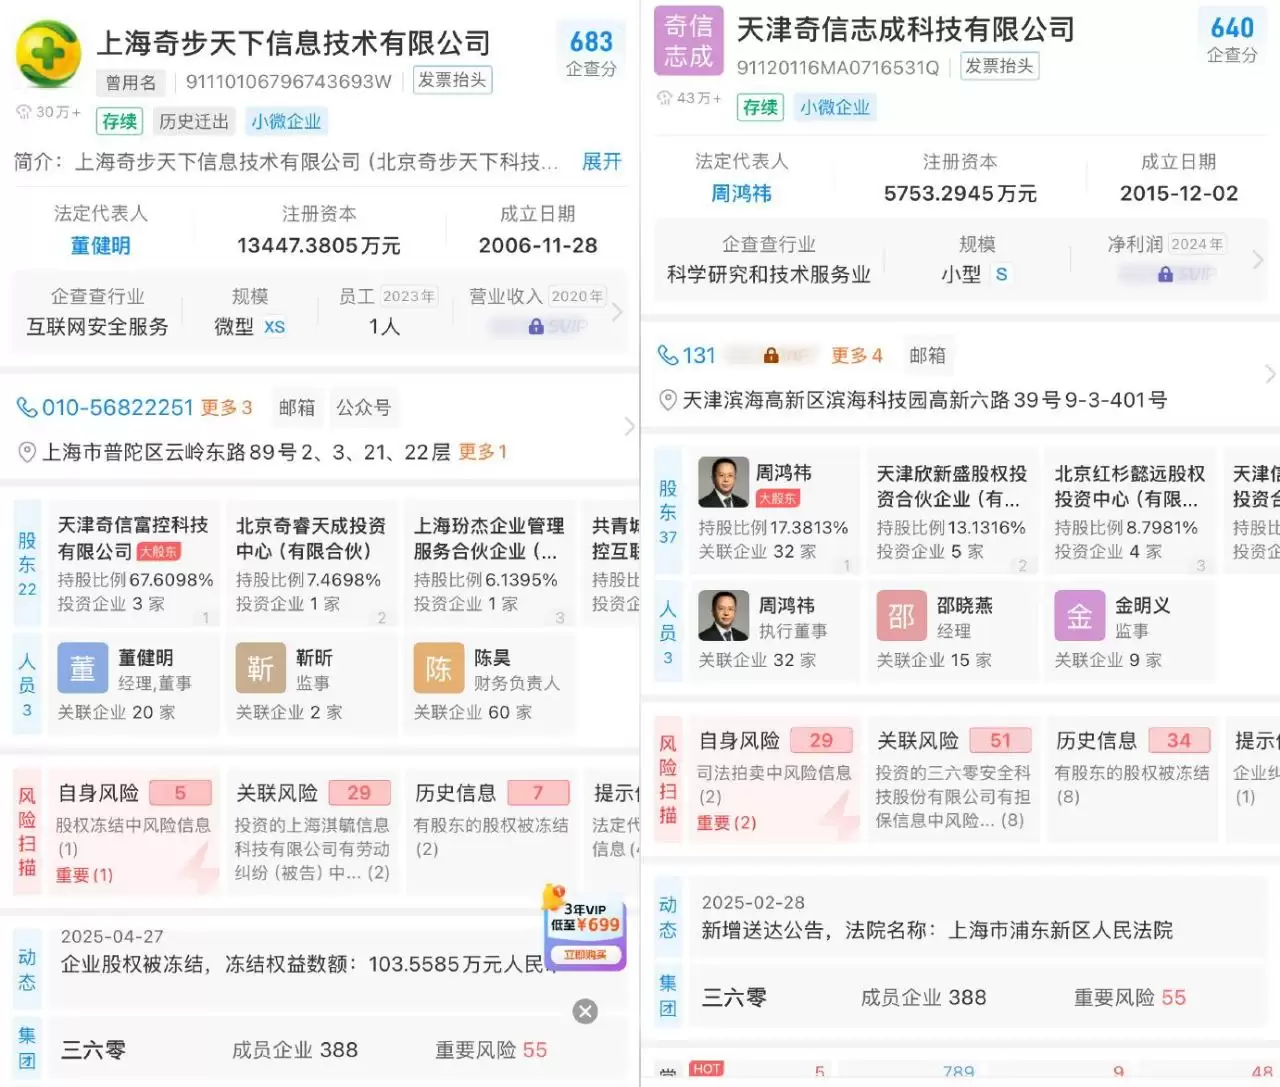
Task: Tap 邮箱 button of right company
Action: click(927, 355)
